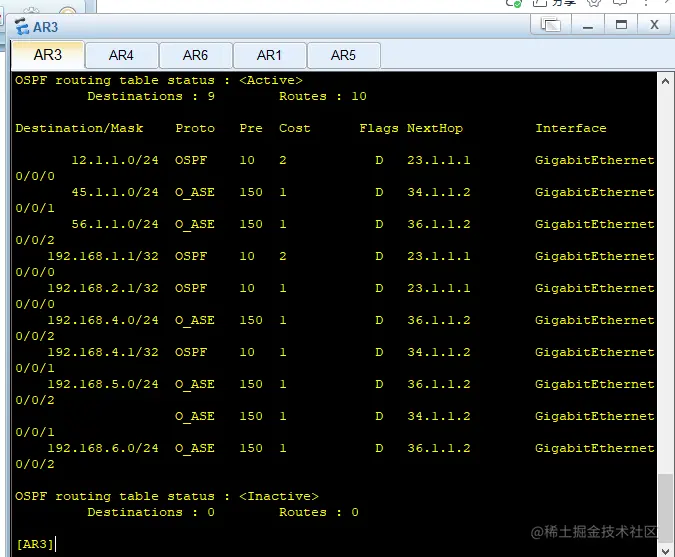Switch to the AR5 tab
Image resolution: width=675 pixels, height=557 pixels.
(x=344, y=55)
